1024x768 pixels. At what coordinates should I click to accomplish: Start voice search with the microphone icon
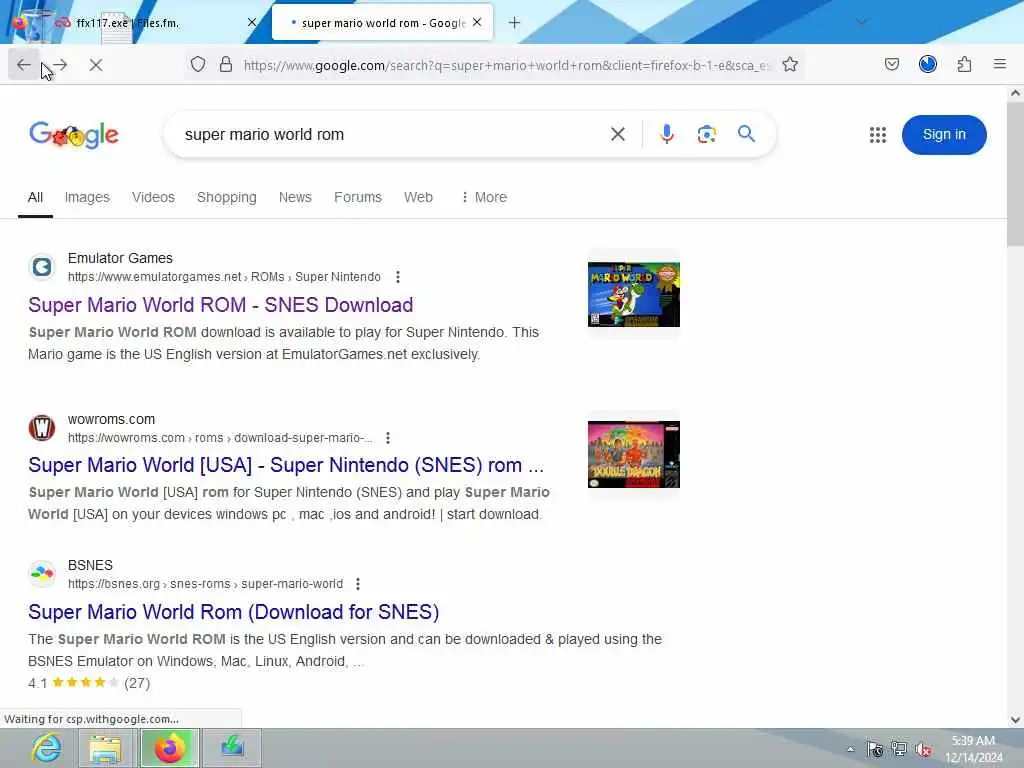coord(667,135)
